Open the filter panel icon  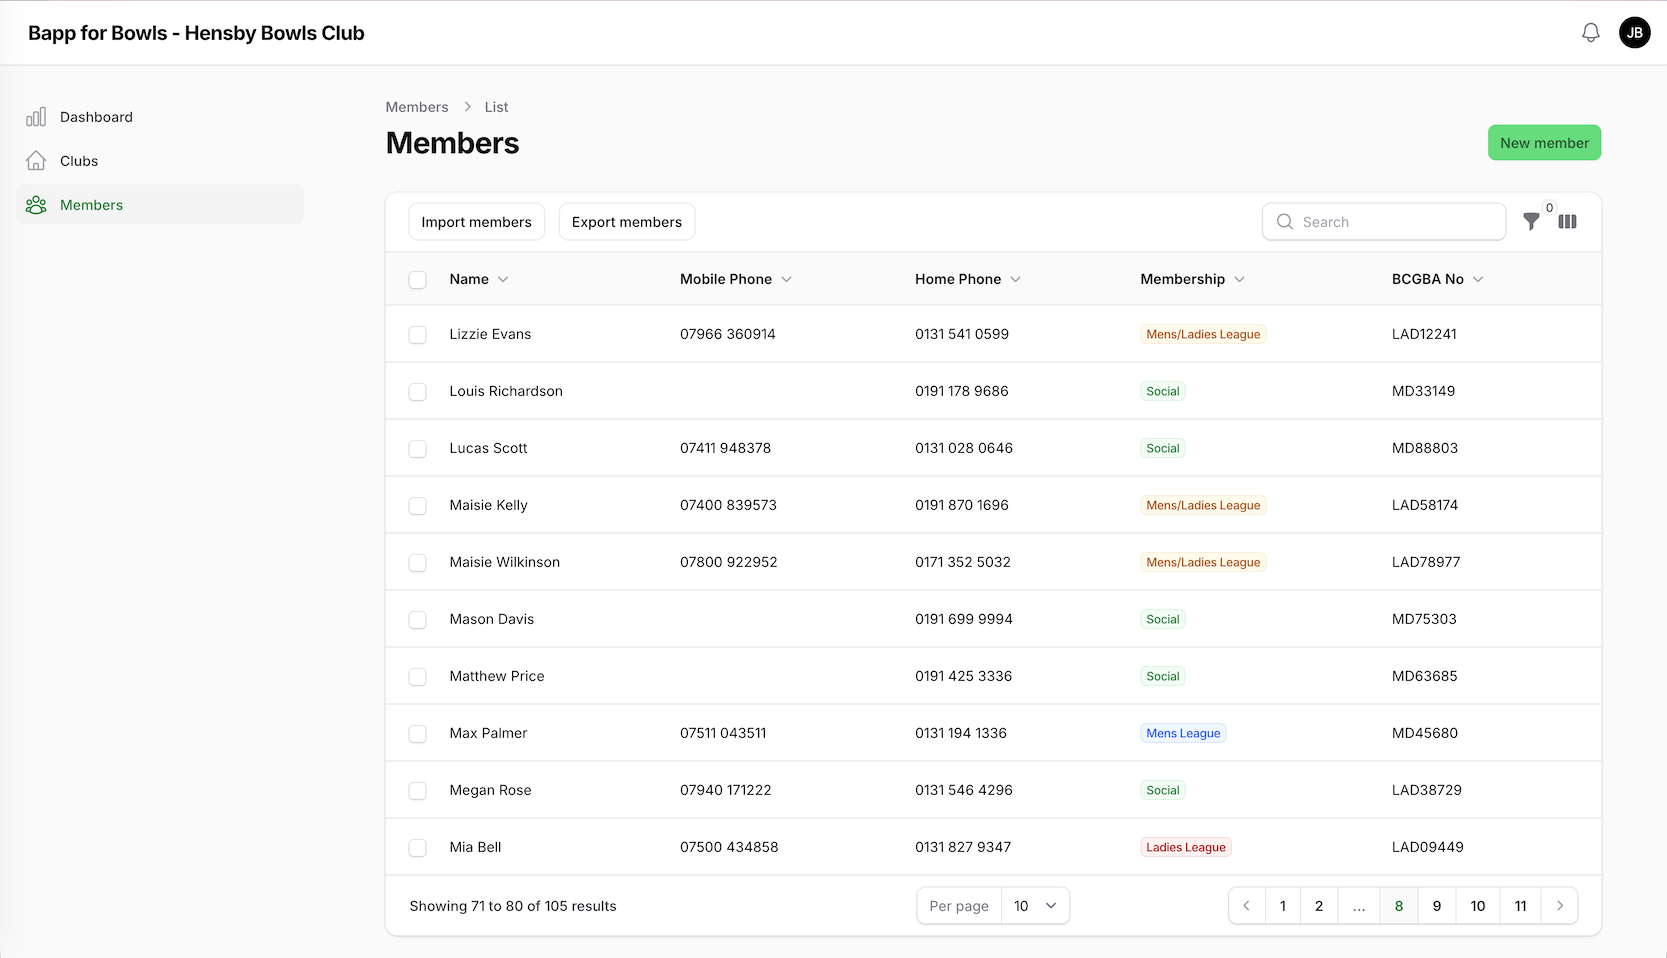[x=1531, y=221]
